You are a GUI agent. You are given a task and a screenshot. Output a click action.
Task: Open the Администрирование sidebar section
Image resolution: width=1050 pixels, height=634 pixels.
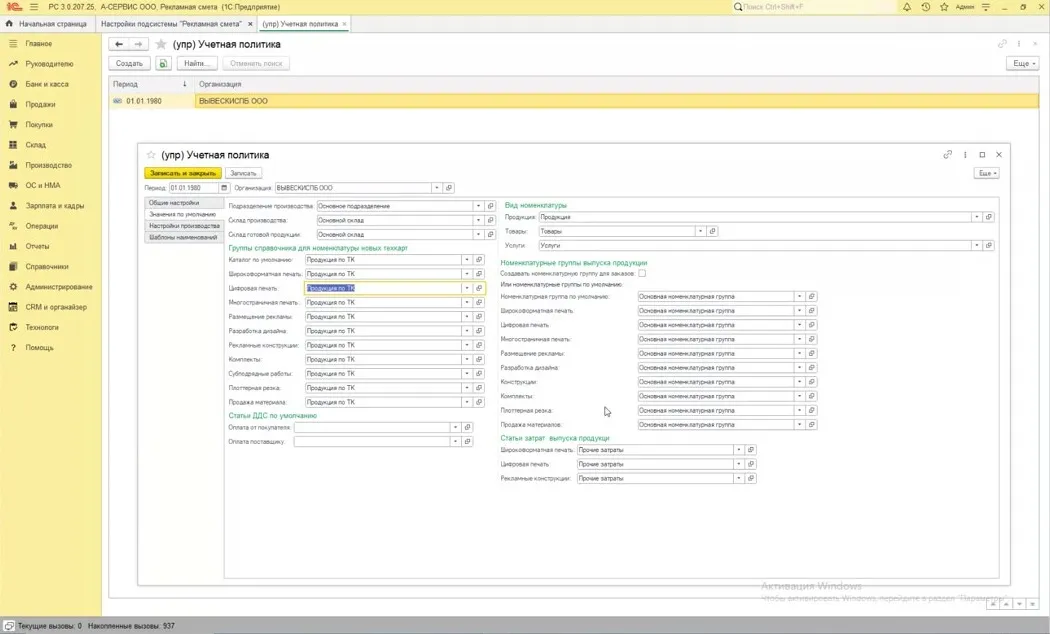(x=59, y=287)
